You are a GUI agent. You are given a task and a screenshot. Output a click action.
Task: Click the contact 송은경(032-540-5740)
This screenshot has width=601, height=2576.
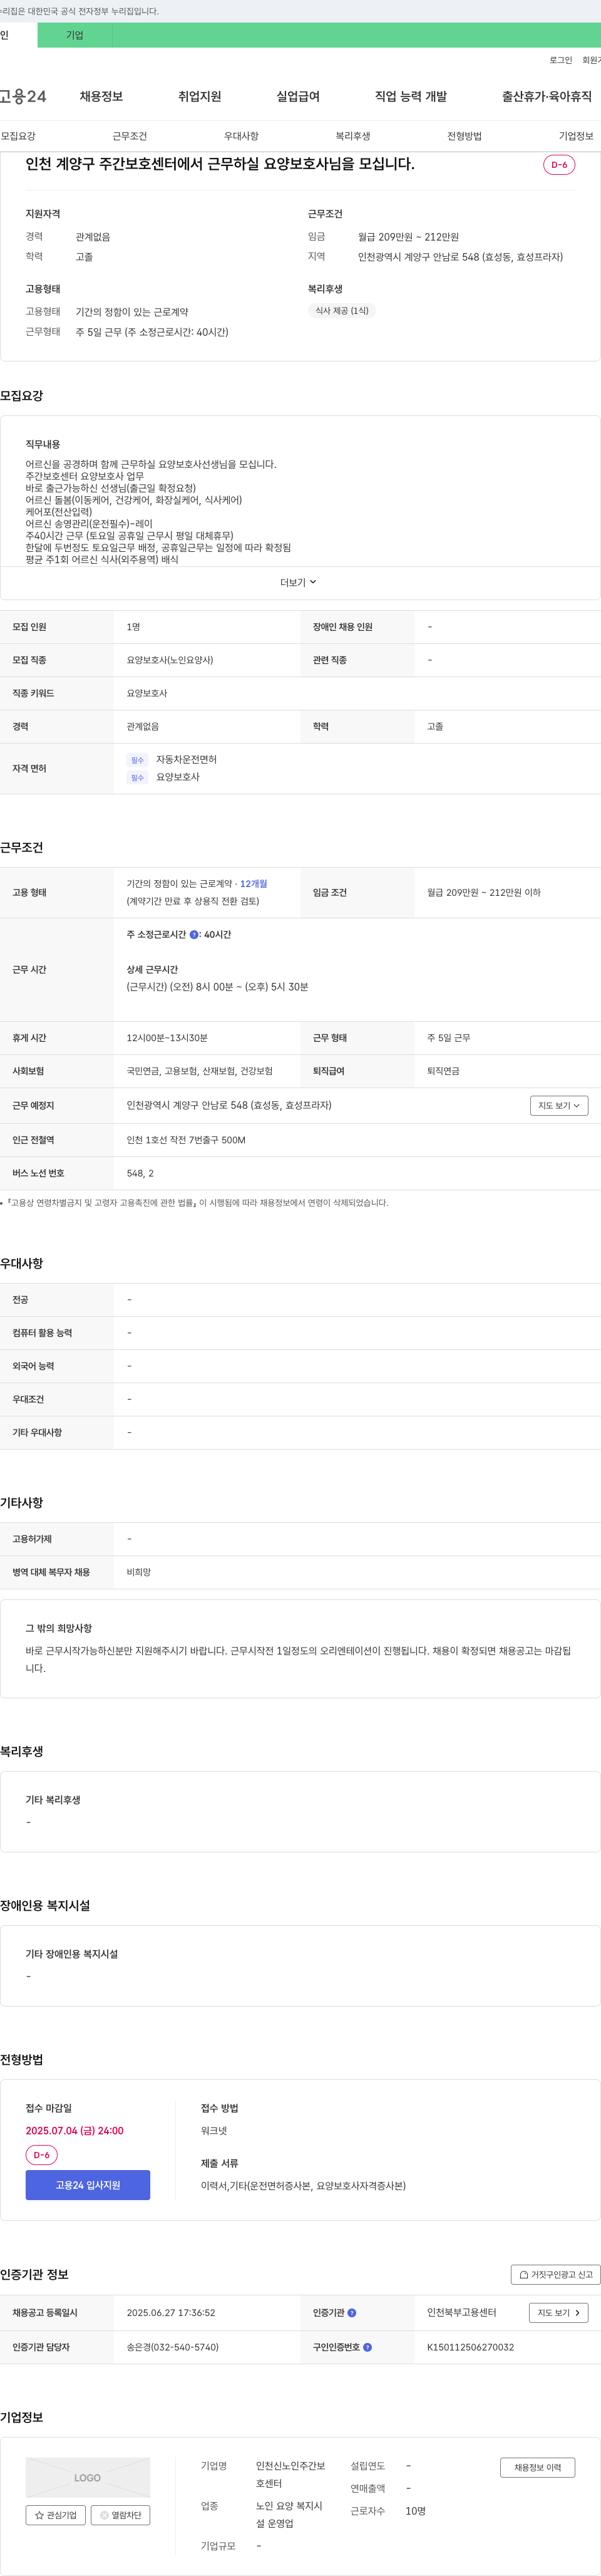[x=172, y=2347]
